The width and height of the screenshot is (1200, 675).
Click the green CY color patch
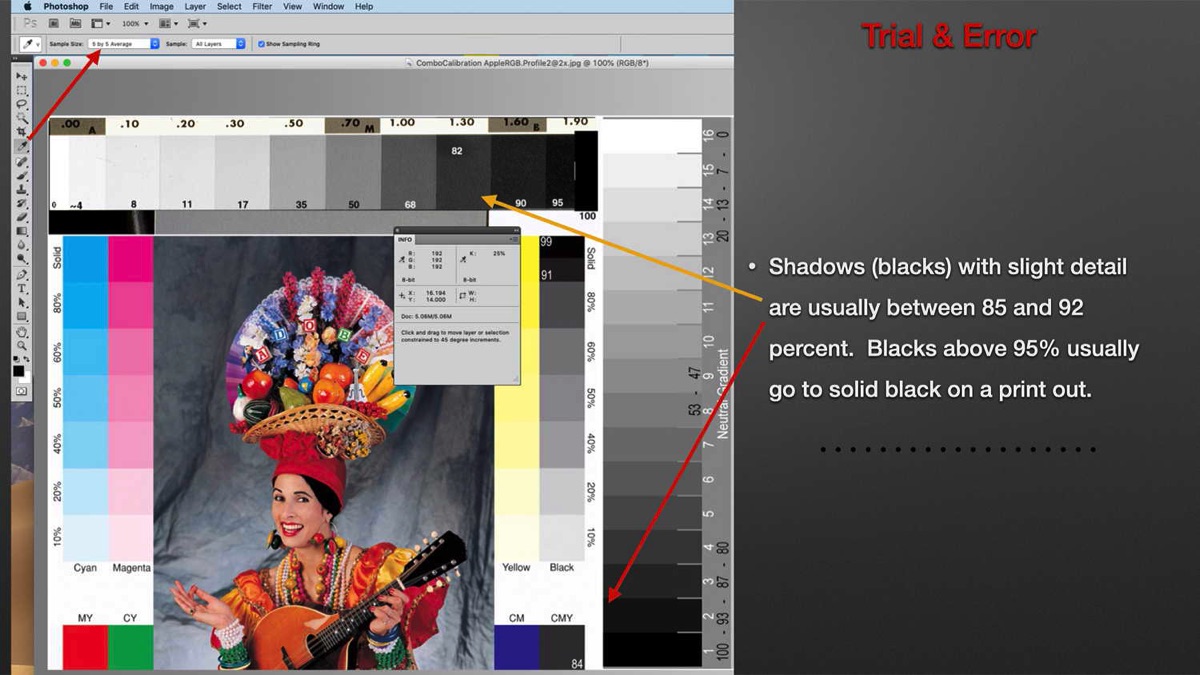click(x=130, y=648)
